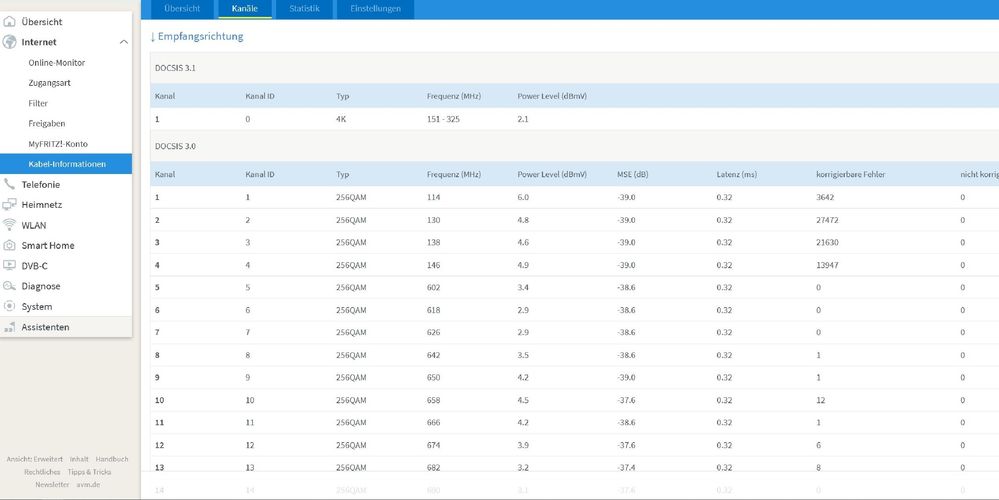999x500 pixels.
Task: Click the Handbuch link in footer
Action: tap(112, 459)
